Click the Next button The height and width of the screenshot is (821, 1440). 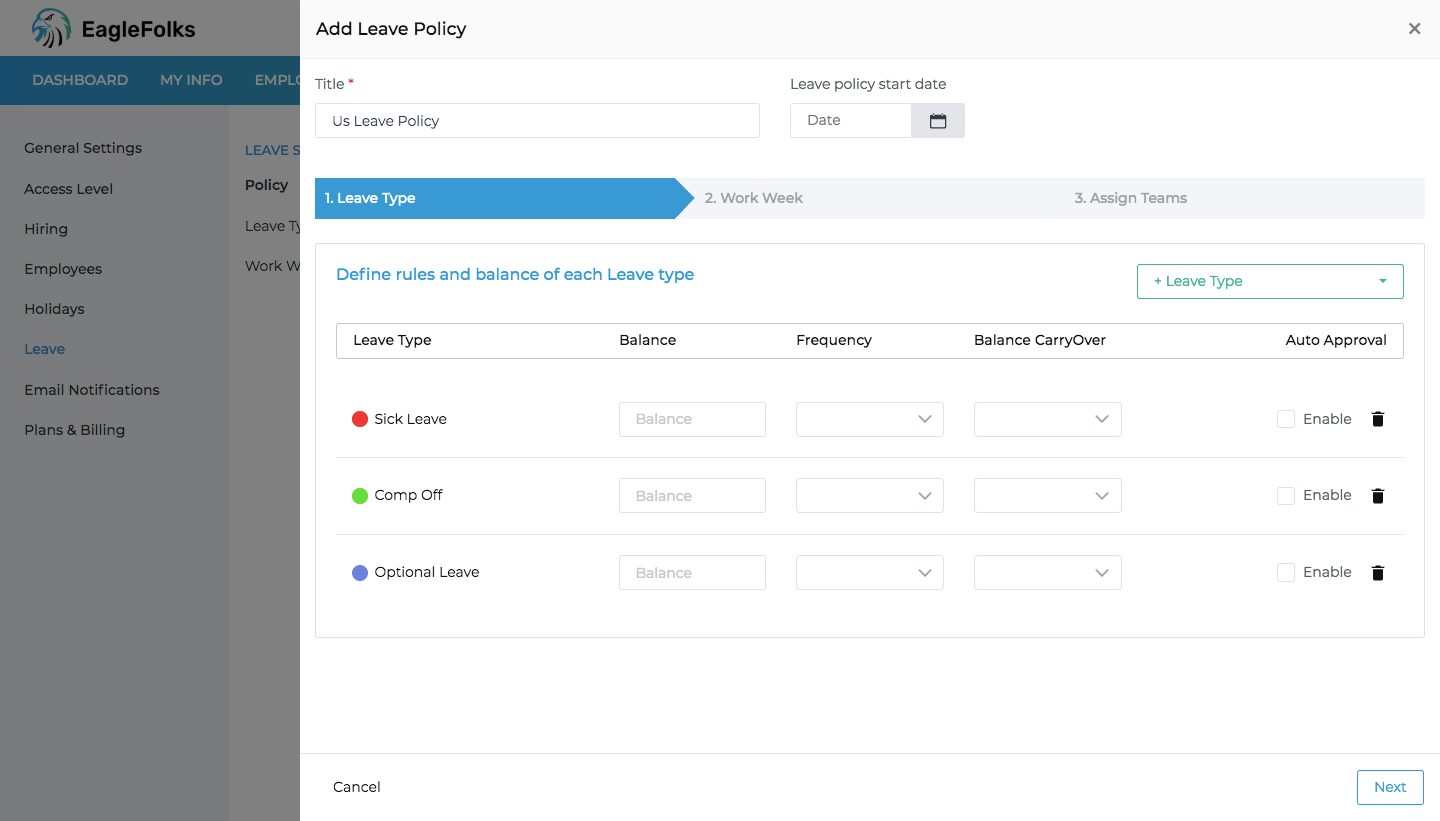click(x=1390, y=787)
